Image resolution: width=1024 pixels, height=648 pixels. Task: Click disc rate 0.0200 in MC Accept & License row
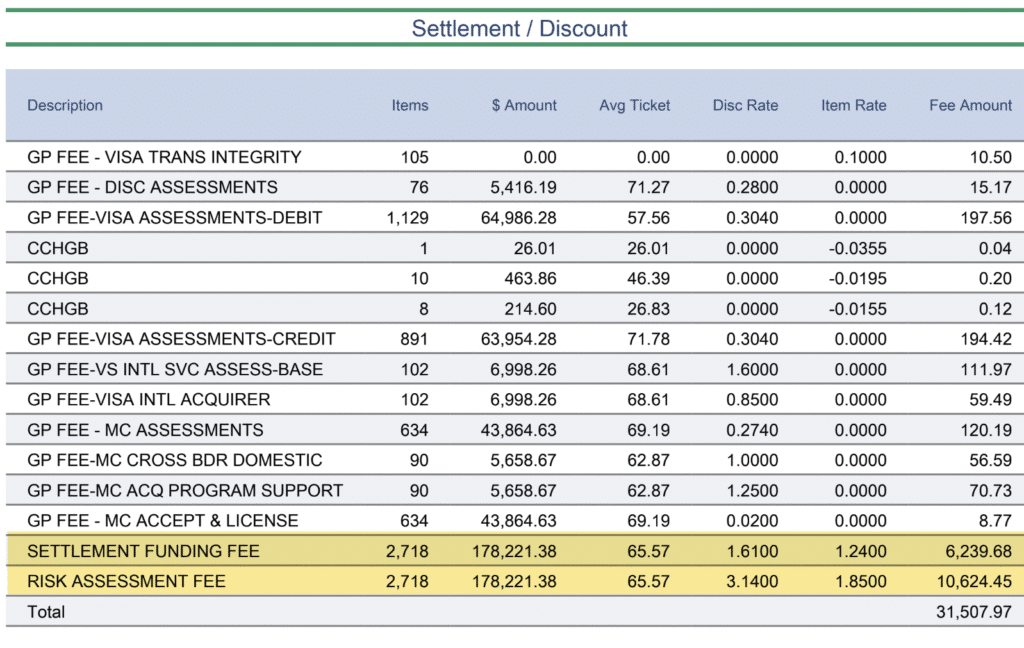click(752, 521)
